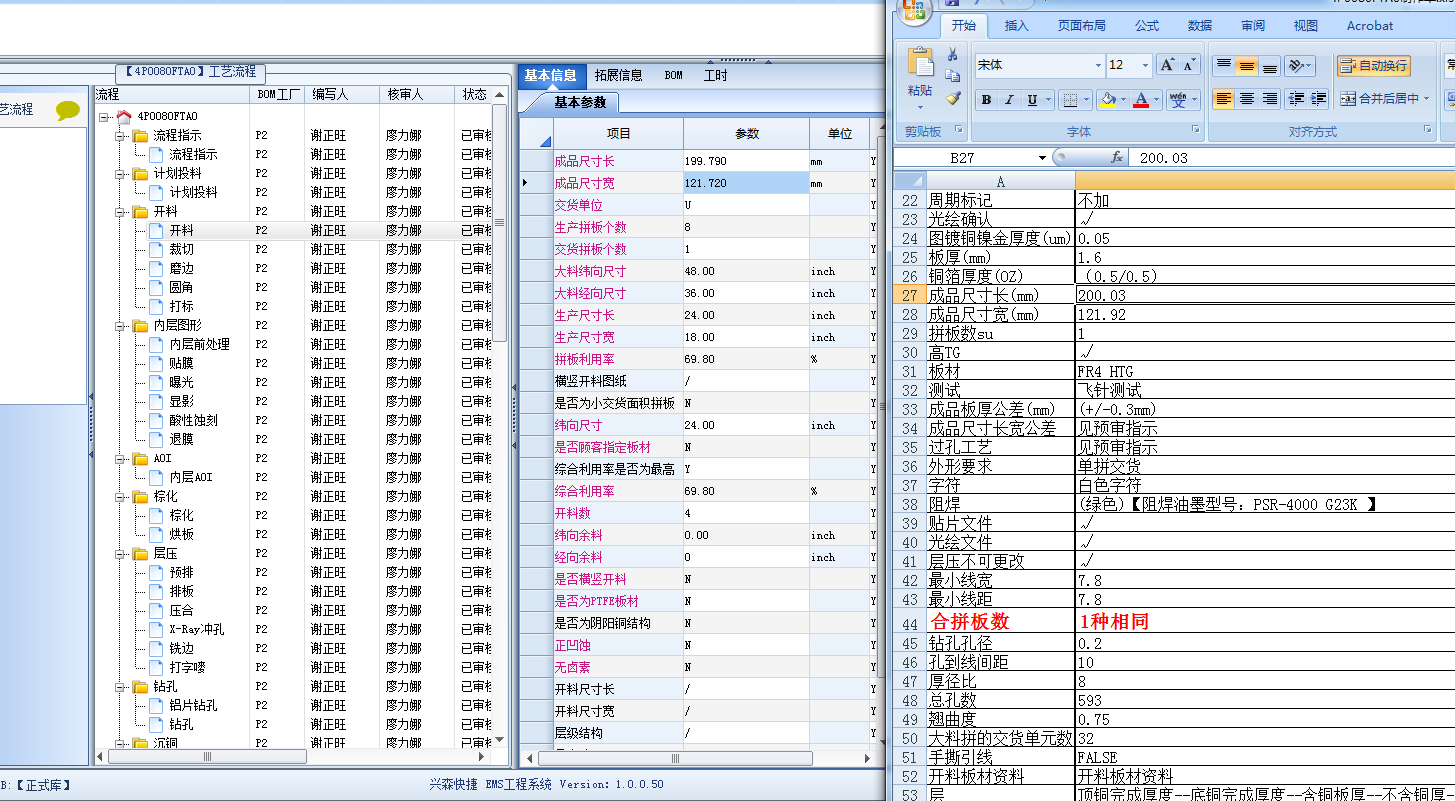Viewport: 1455px width, 801px height.
Task: Switch to BOM tab in EMS
Action: point(673,75)
